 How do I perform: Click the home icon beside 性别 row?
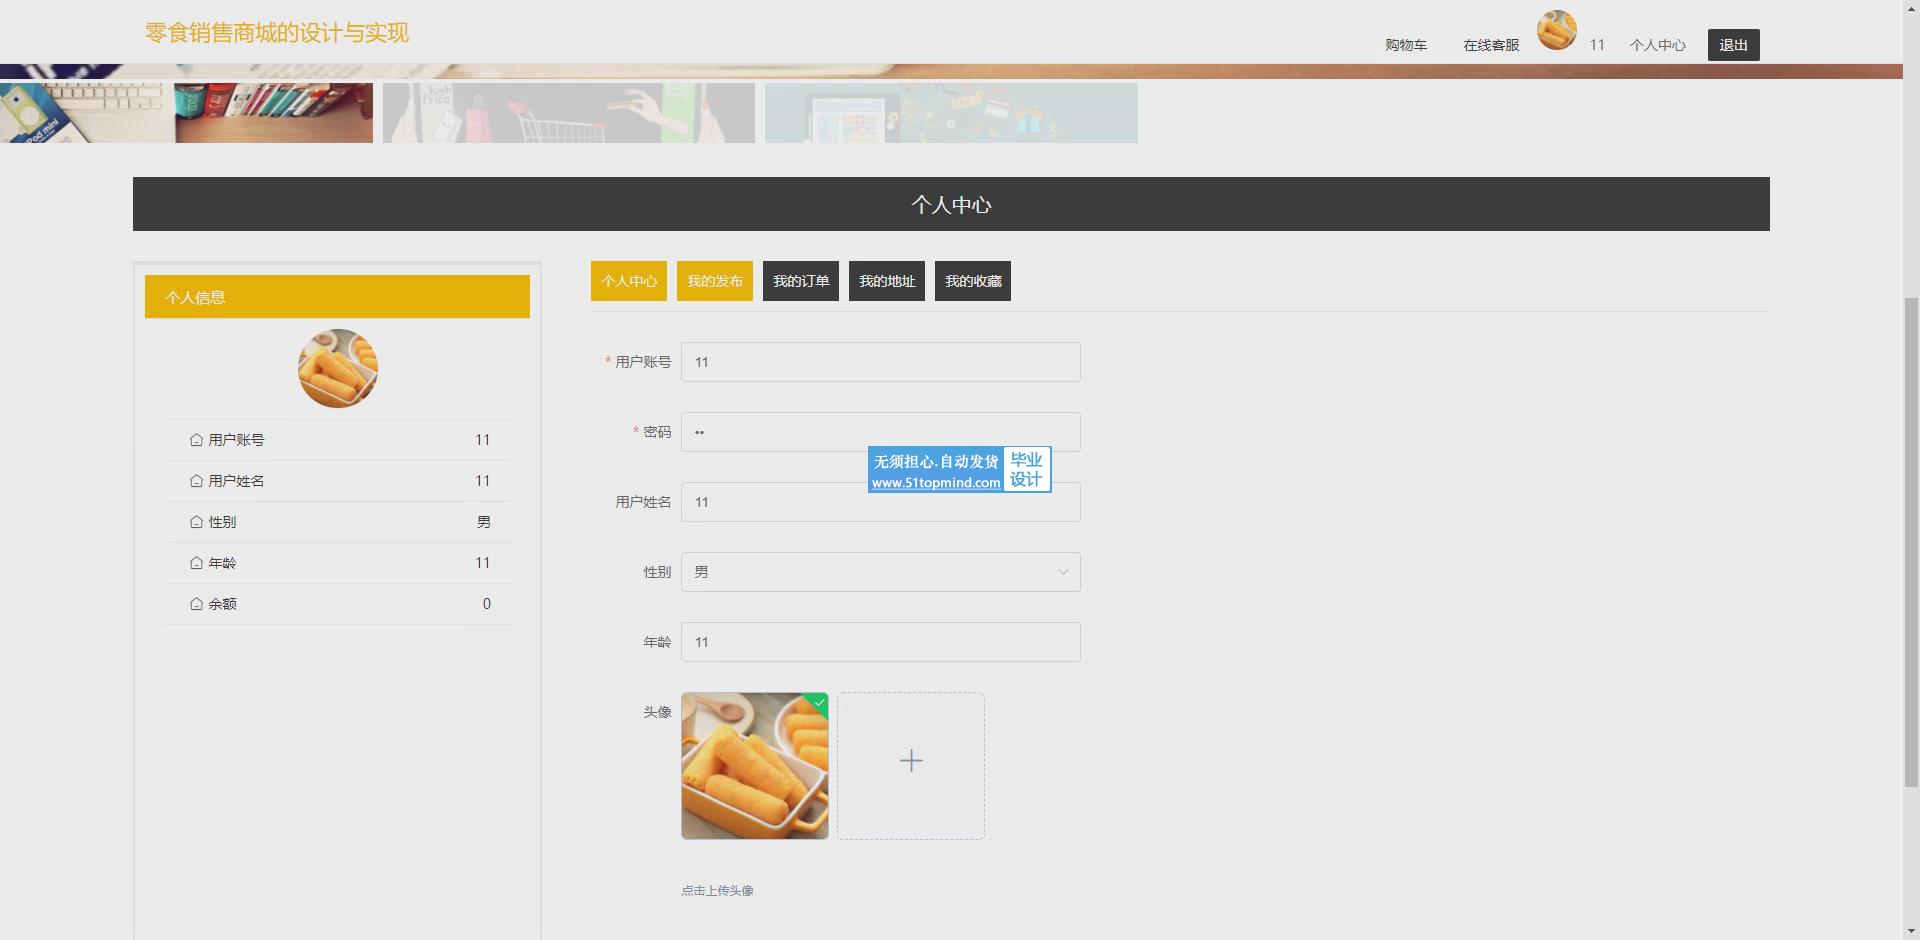point(196,521)
